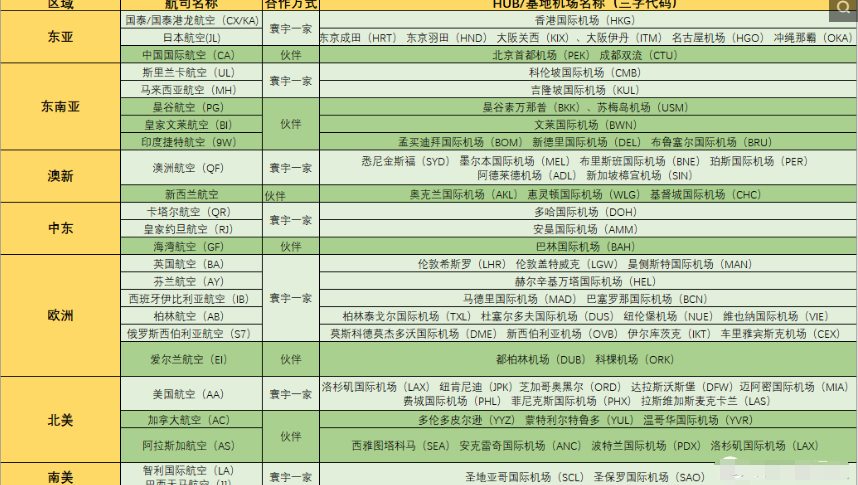Click 新西兰航空 cell
Image resolution: width=858 pixels, height=485 pixels.
192,194
